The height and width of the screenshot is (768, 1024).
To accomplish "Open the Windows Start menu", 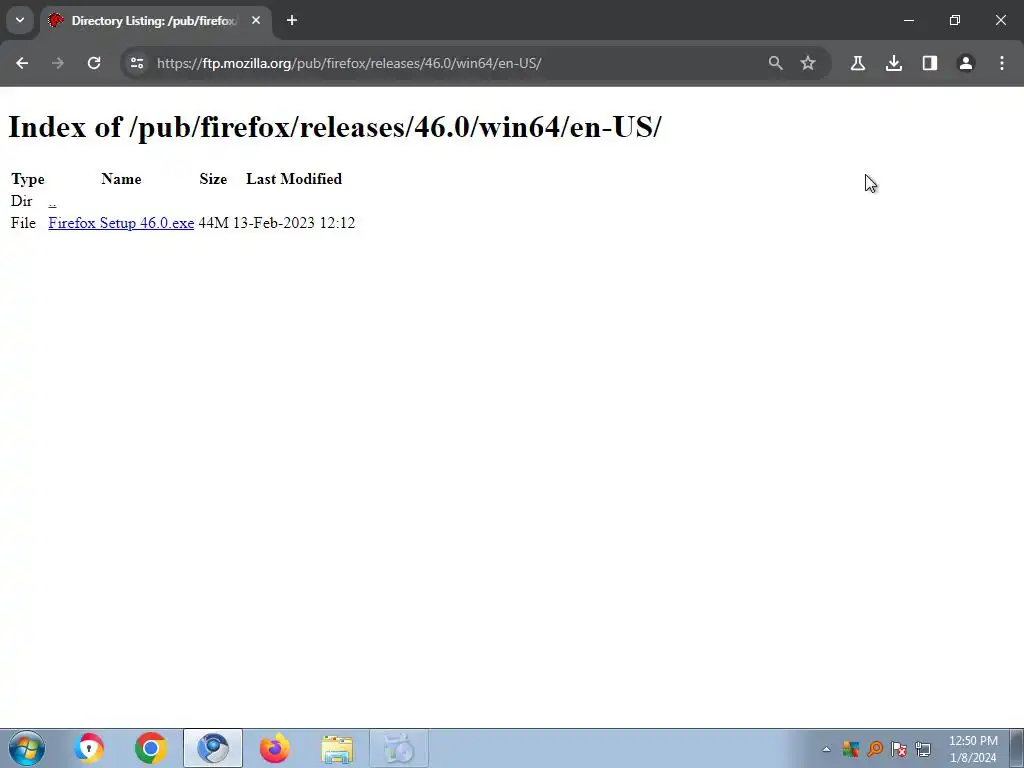I will point(27,748).
